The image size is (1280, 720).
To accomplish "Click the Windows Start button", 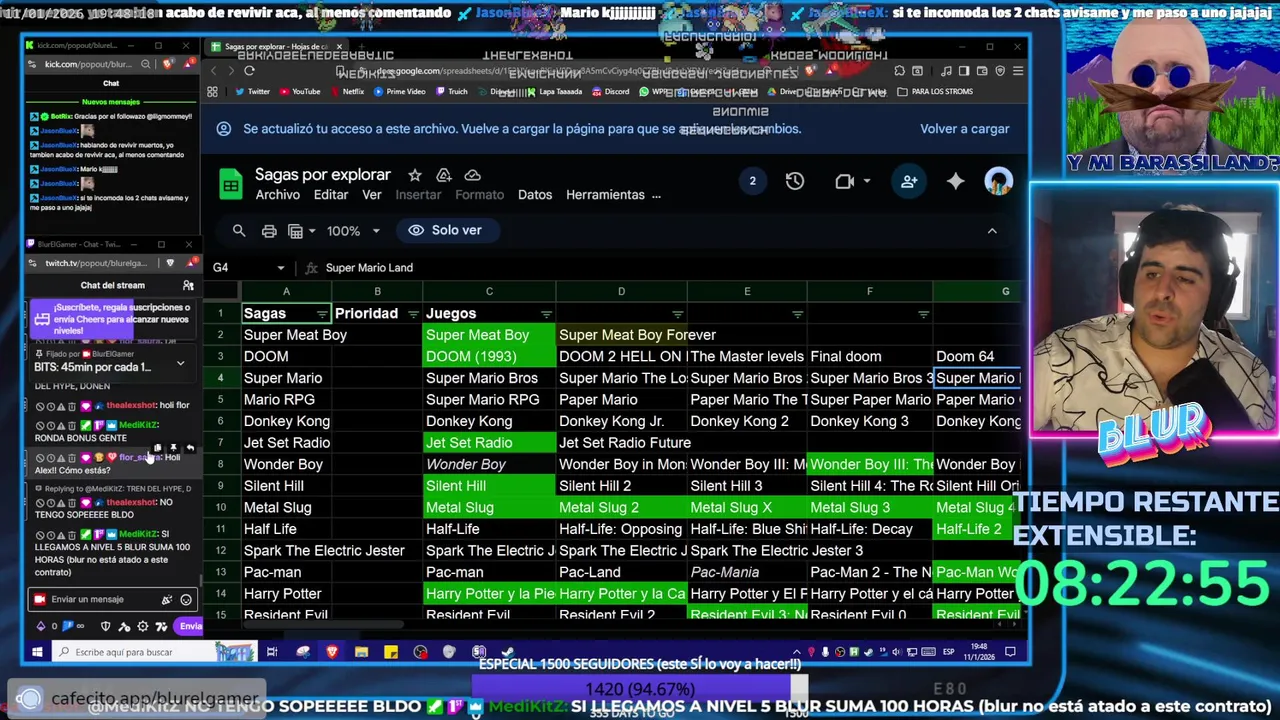I will [x=37, y=652].
